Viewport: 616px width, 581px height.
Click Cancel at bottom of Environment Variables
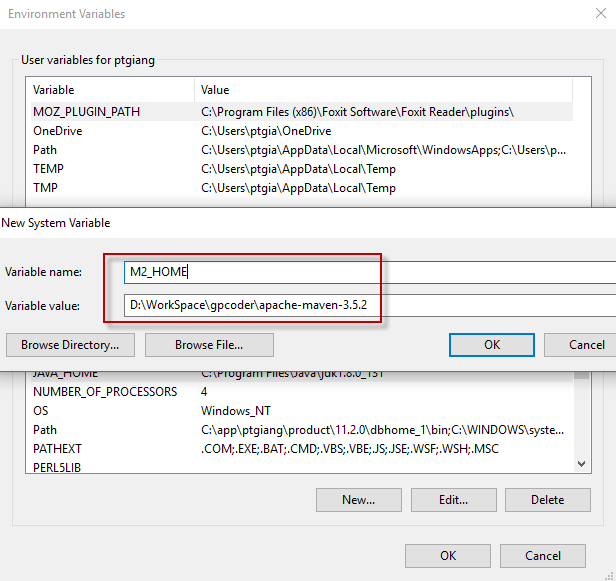click(542, 555)
